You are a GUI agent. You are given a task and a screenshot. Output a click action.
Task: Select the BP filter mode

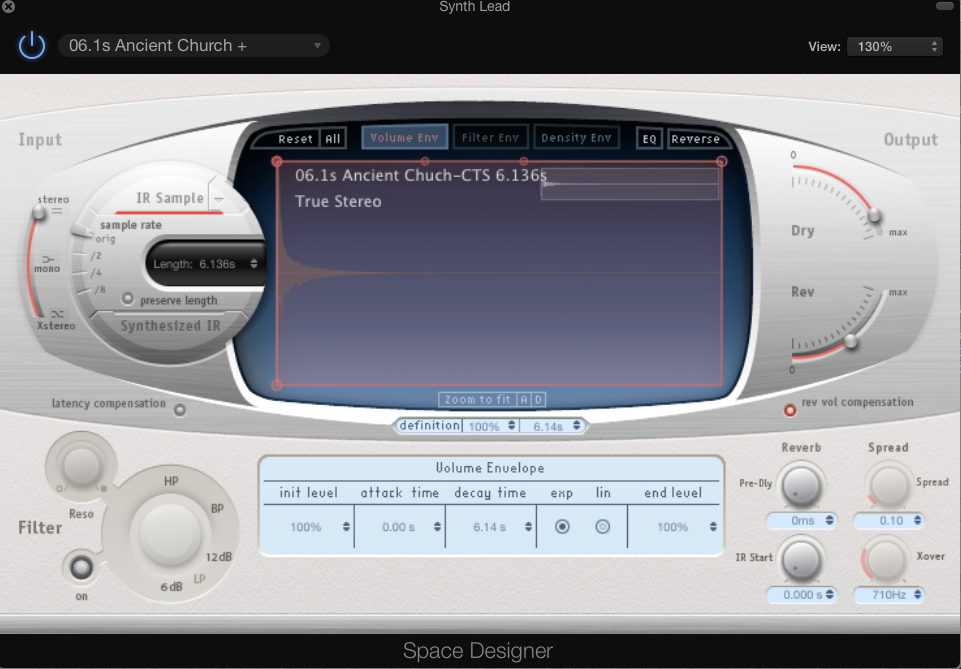217,508
